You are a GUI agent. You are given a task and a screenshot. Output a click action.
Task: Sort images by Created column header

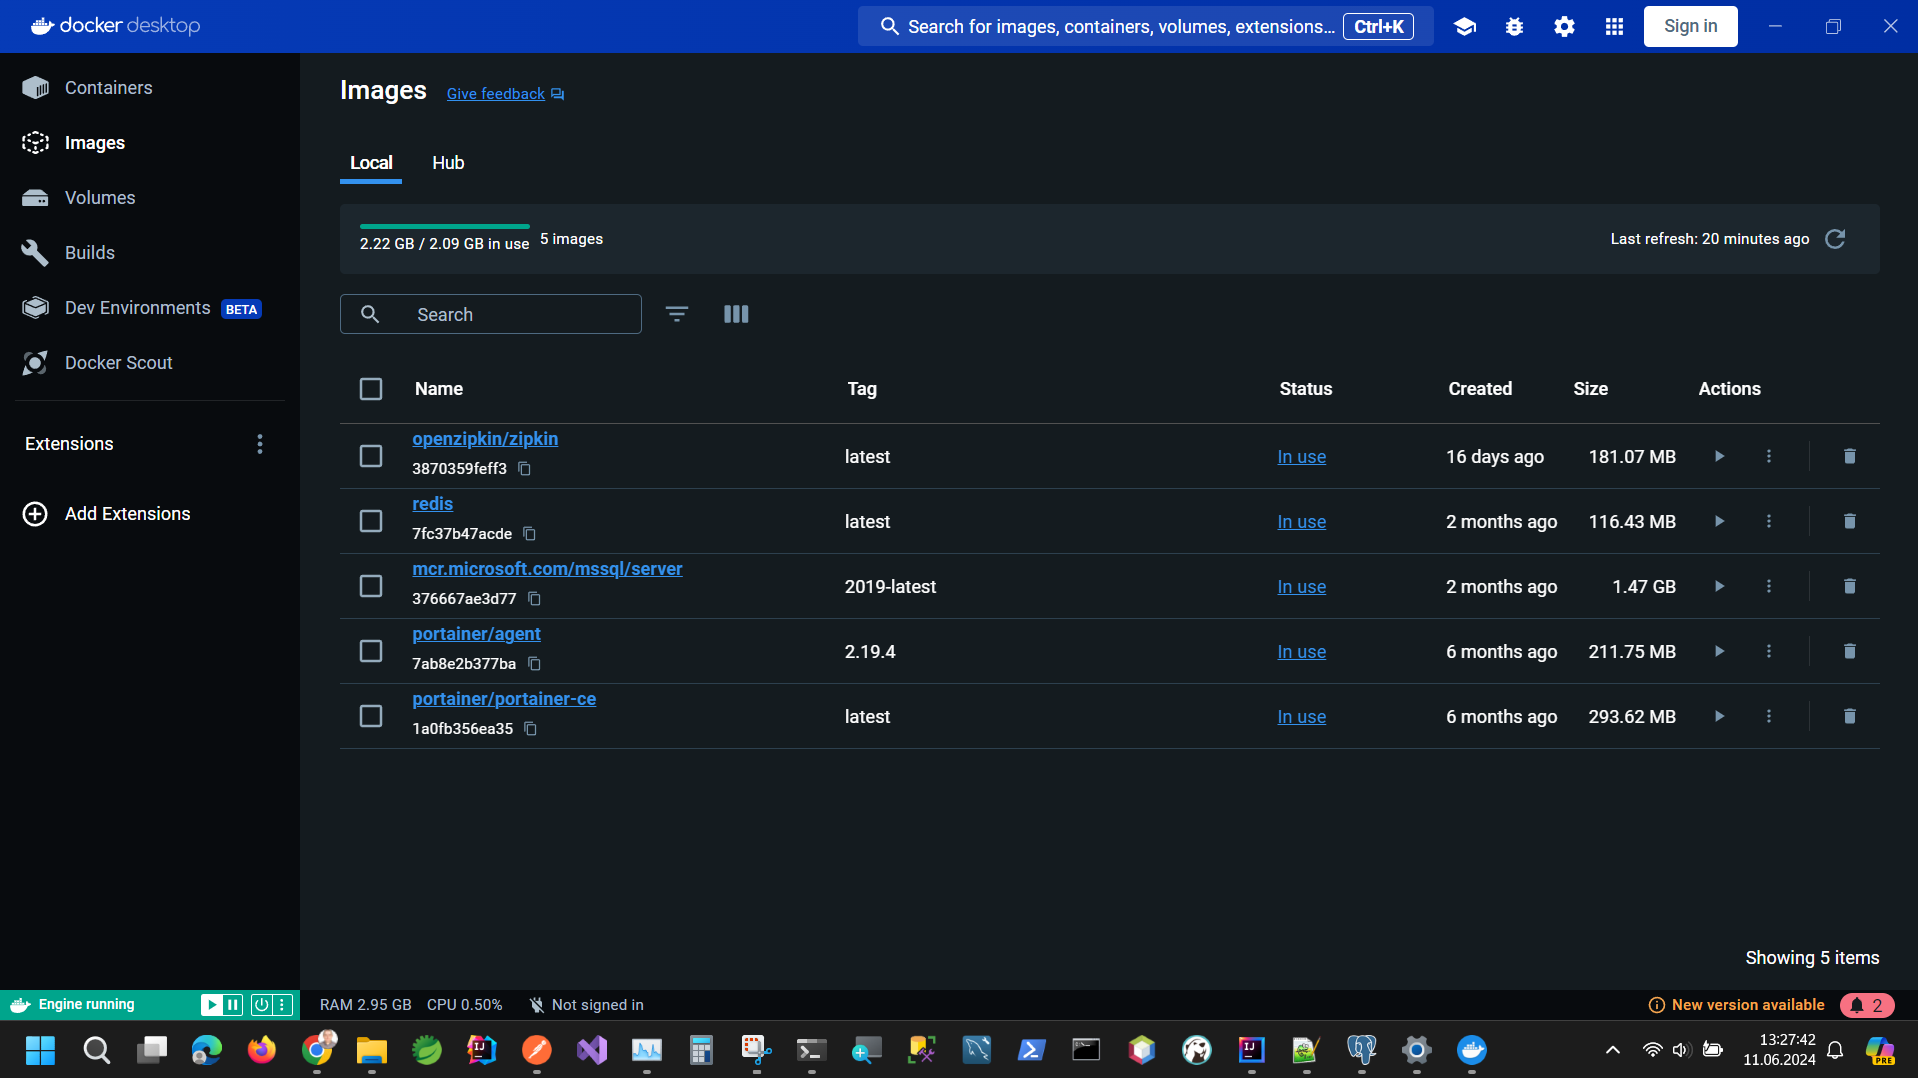pos(1480,389)
